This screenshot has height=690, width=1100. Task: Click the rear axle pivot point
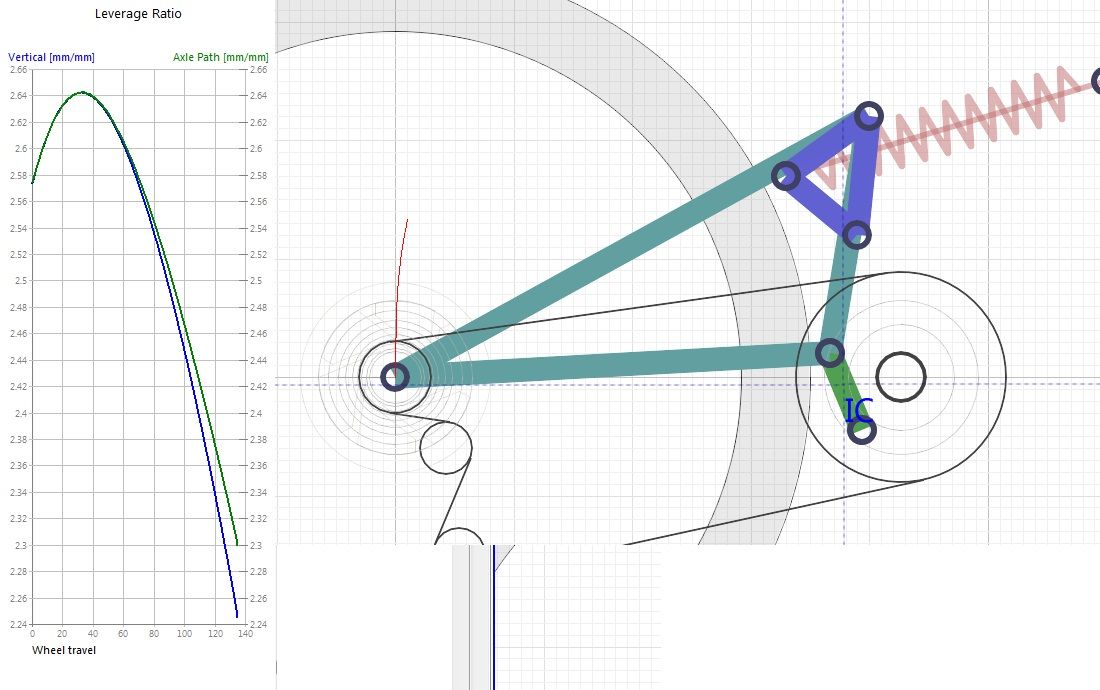pyautogui.click(x=395, y=377)
